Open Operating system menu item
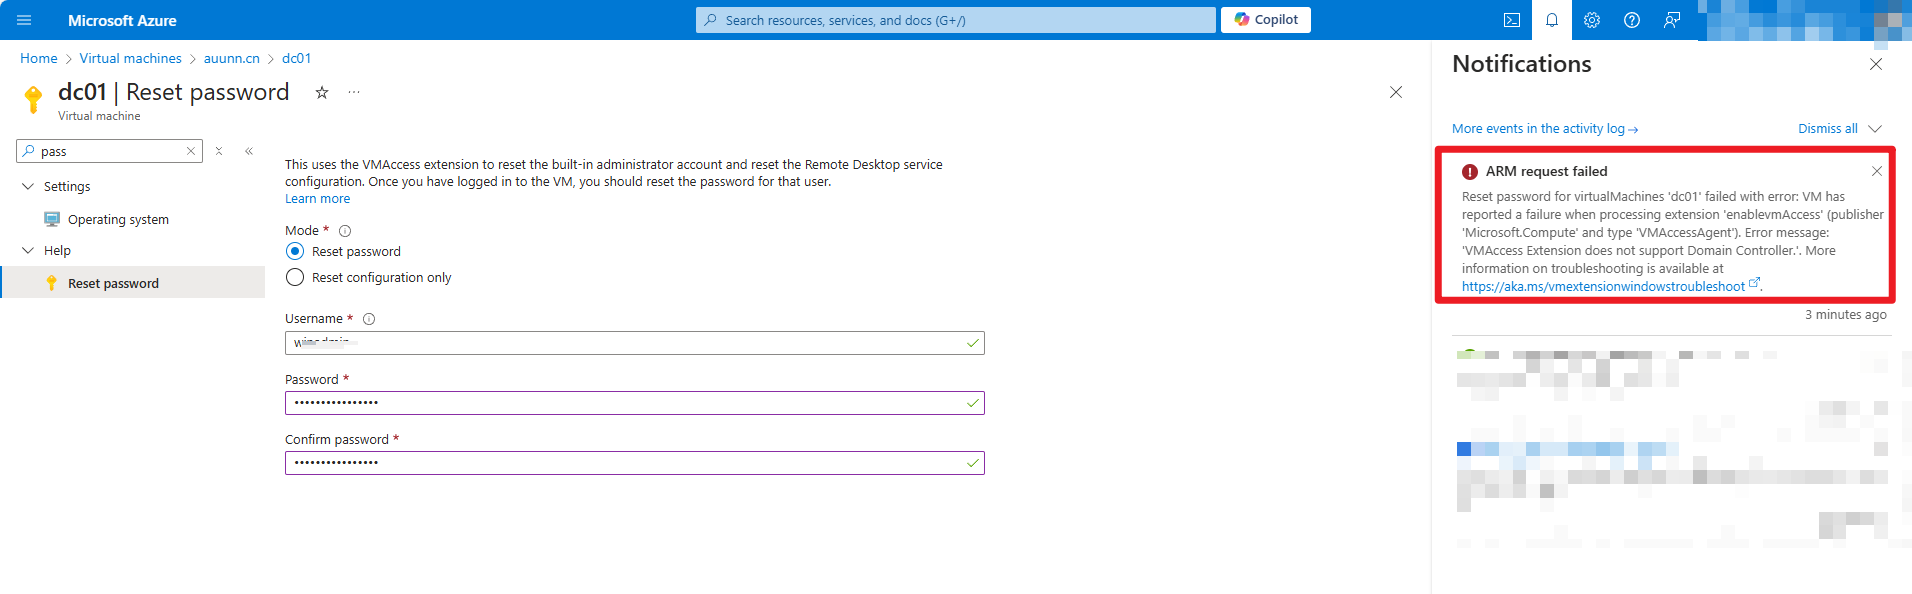Viewport: 1912px width, 594px height. point(118,219)
